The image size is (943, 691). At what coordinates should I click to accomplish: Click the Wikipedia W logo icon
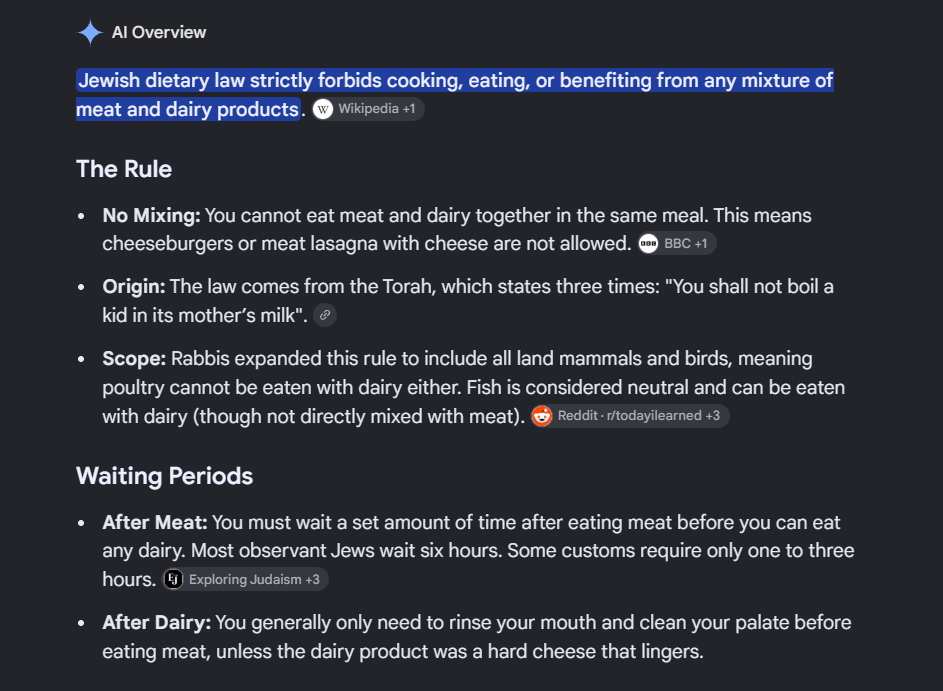coord(323,109)
